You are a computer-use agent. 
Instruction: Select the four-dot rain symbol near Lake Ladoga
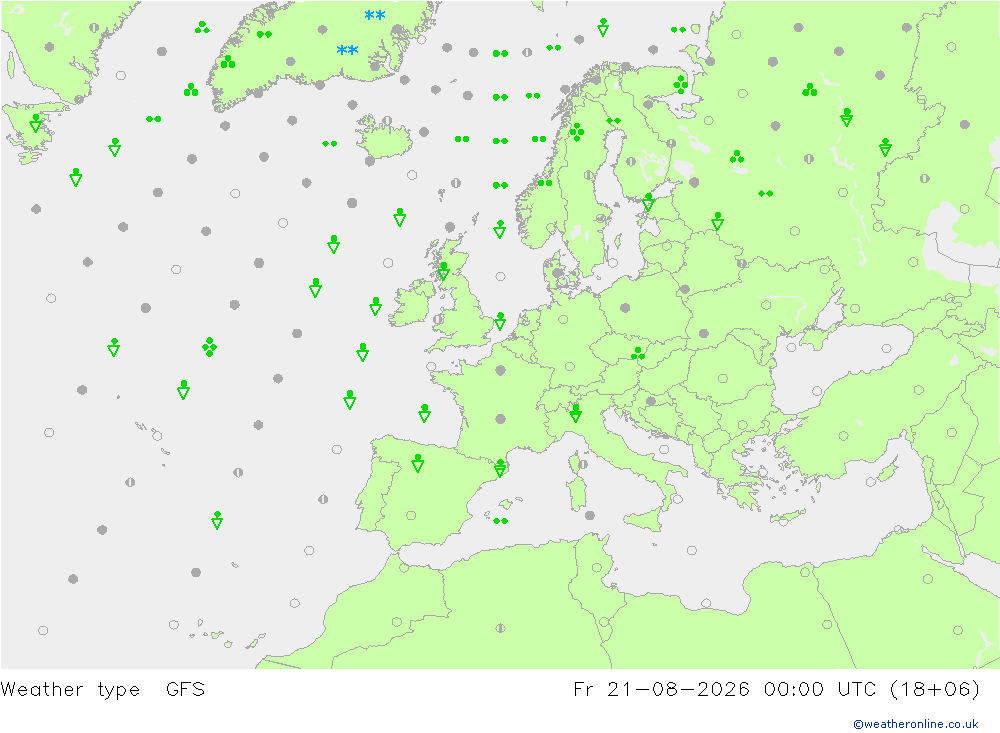tap(680, 84)
